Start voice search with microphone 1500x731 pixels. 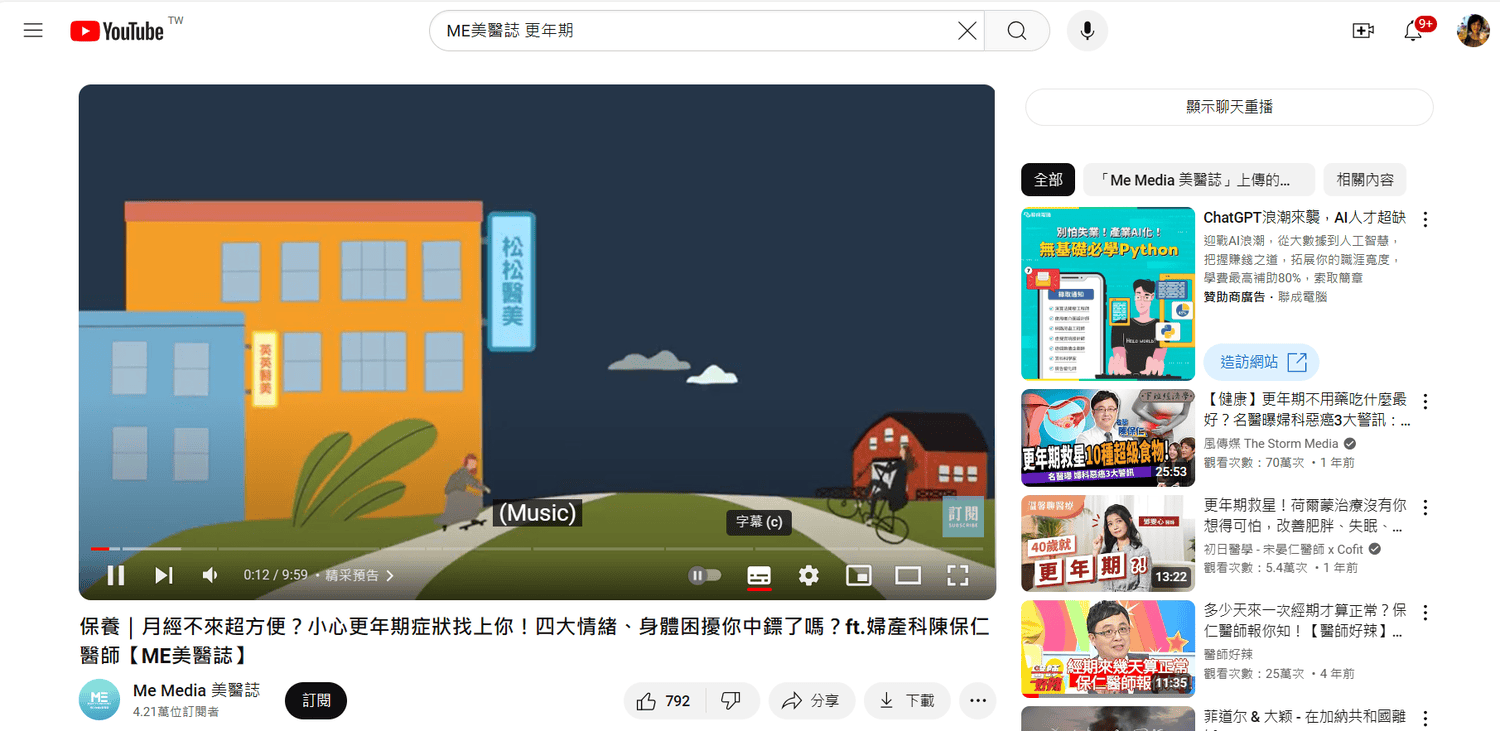pos(1087,31)
